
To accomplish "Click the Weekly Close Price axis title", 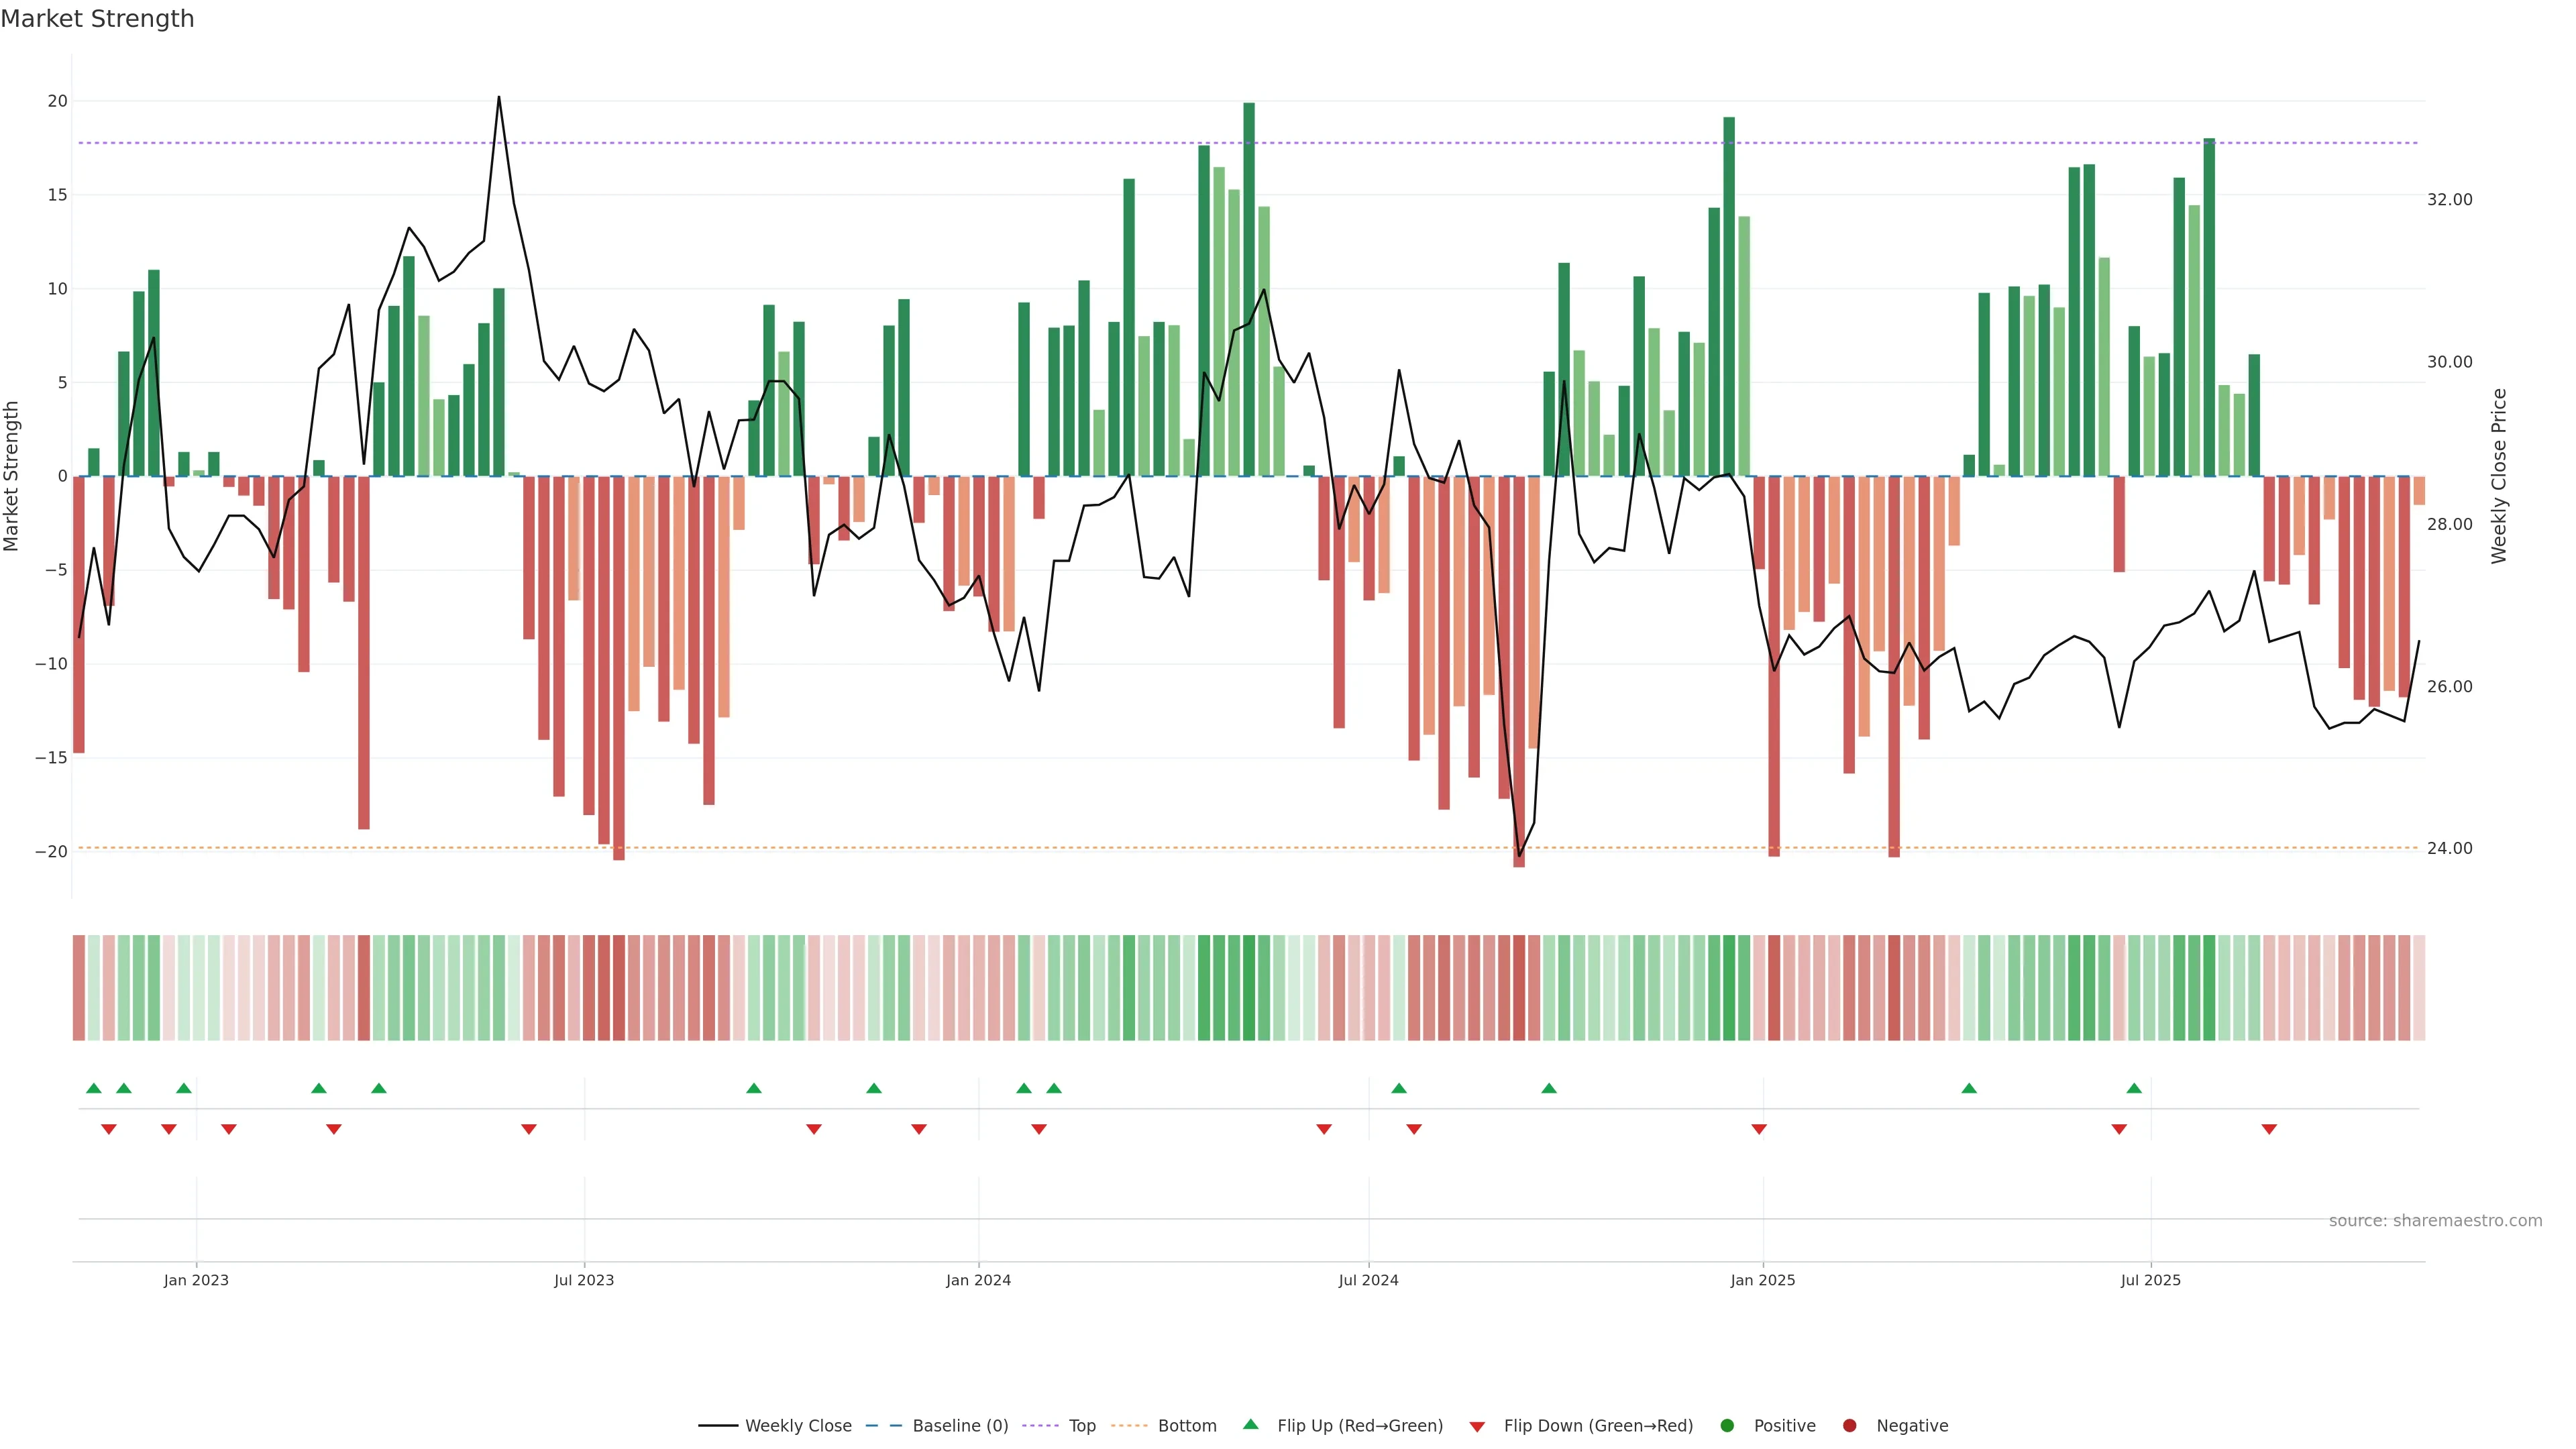I will coord(2499,476).
